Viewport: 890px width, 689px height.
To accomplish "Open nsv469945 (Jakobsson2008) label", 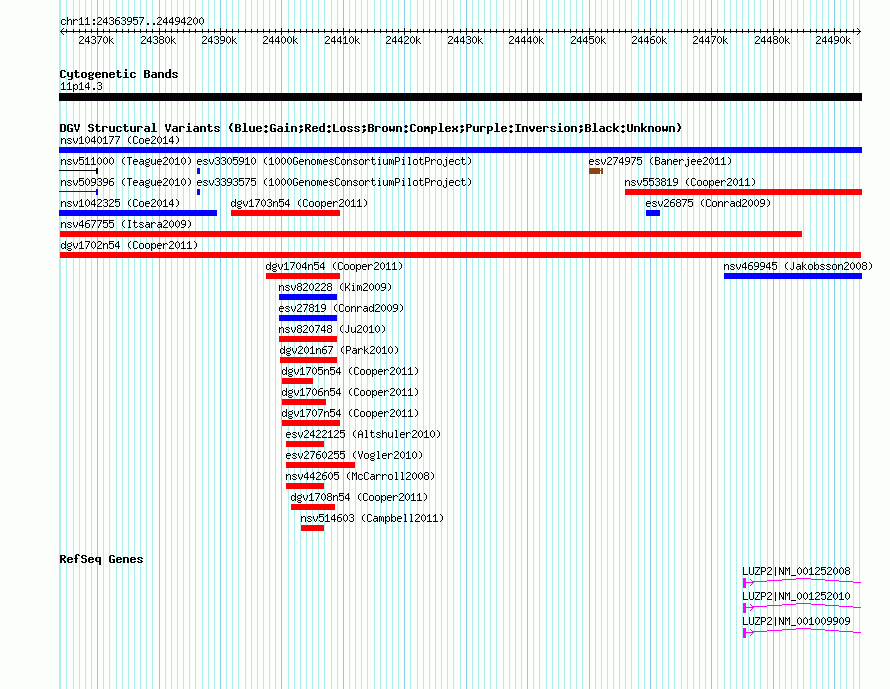I will pos(798,266).
